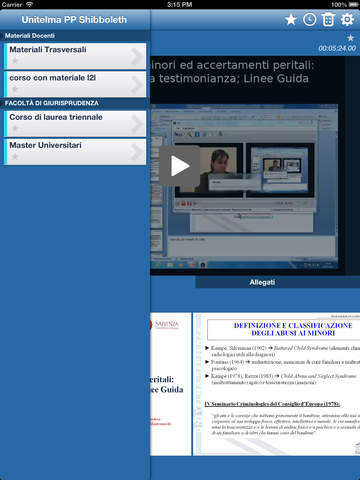Viewport: 360px width, 480px height.
Task: Toggle favorite star on Corso di laurea triennale
Action: [15, 128]
